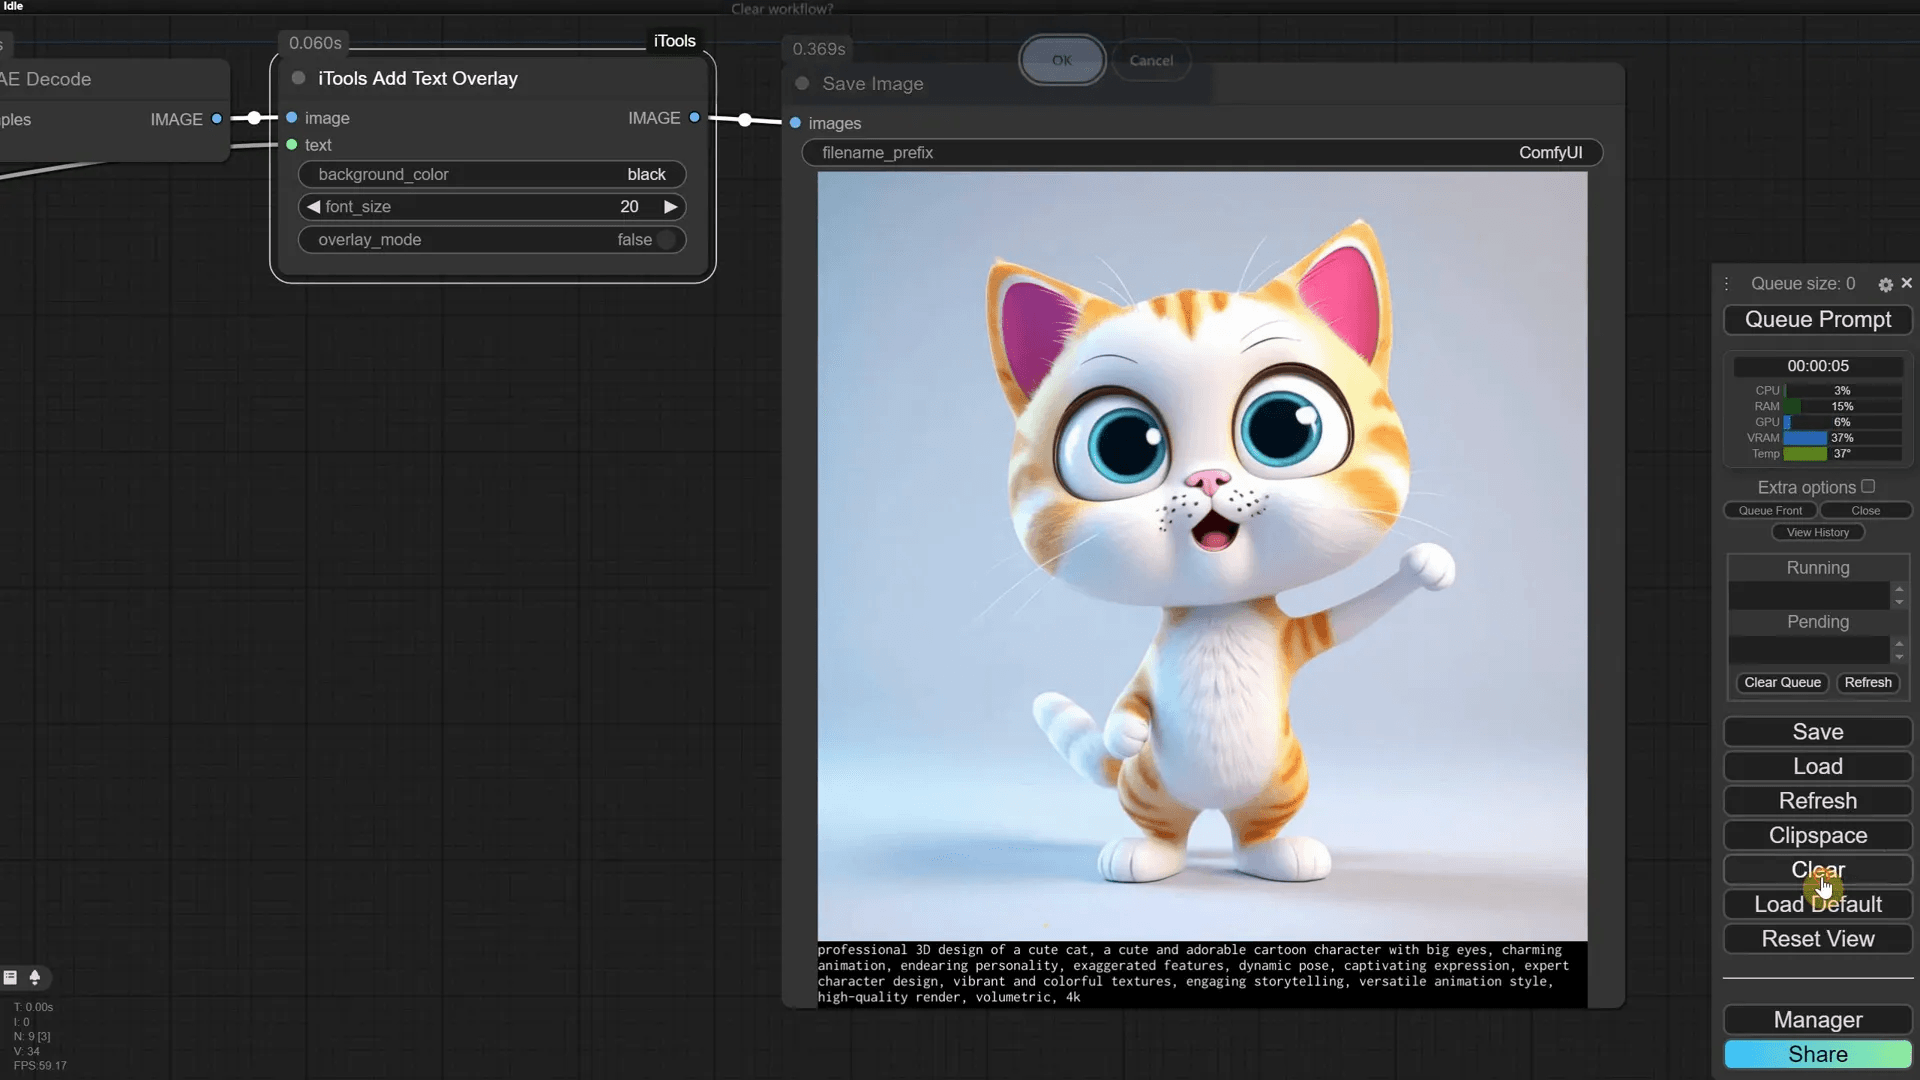The height and width of the screenshot is (1080, 1920).
Task: Click the VRAM usage bar
Action: 1843,438
